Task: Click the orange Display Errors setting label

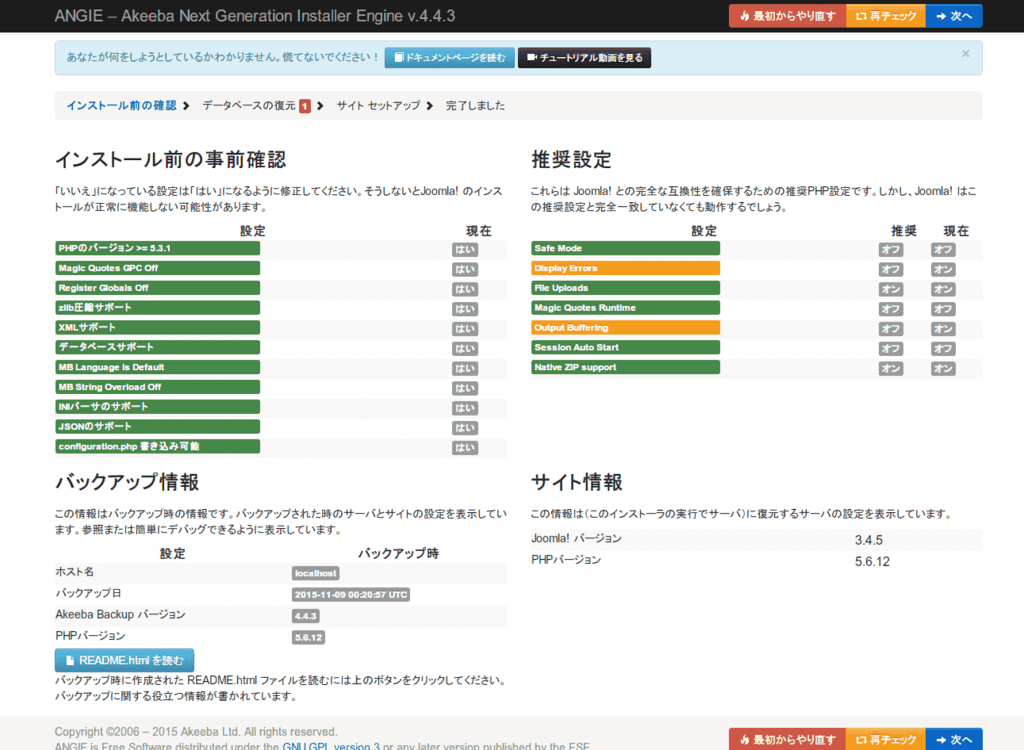Action: 625,268
